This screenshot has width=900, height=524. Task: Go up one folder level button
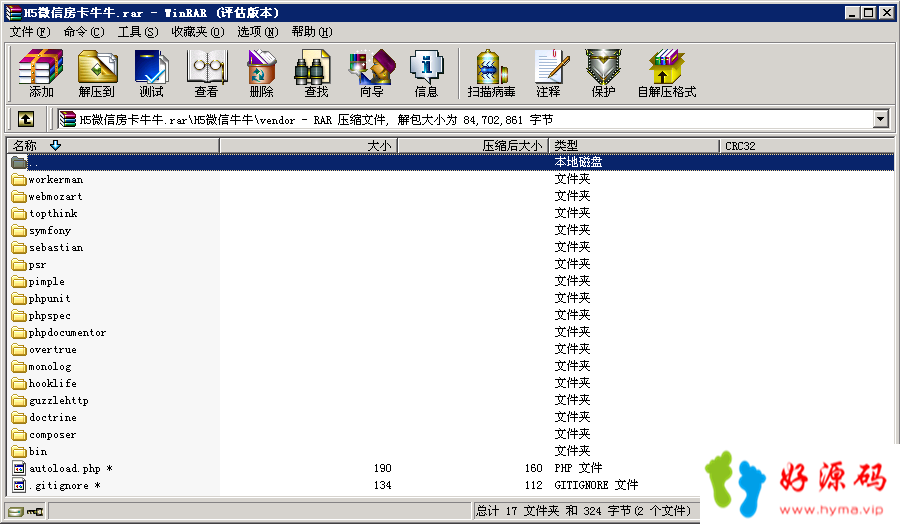[x=26, y=119]
